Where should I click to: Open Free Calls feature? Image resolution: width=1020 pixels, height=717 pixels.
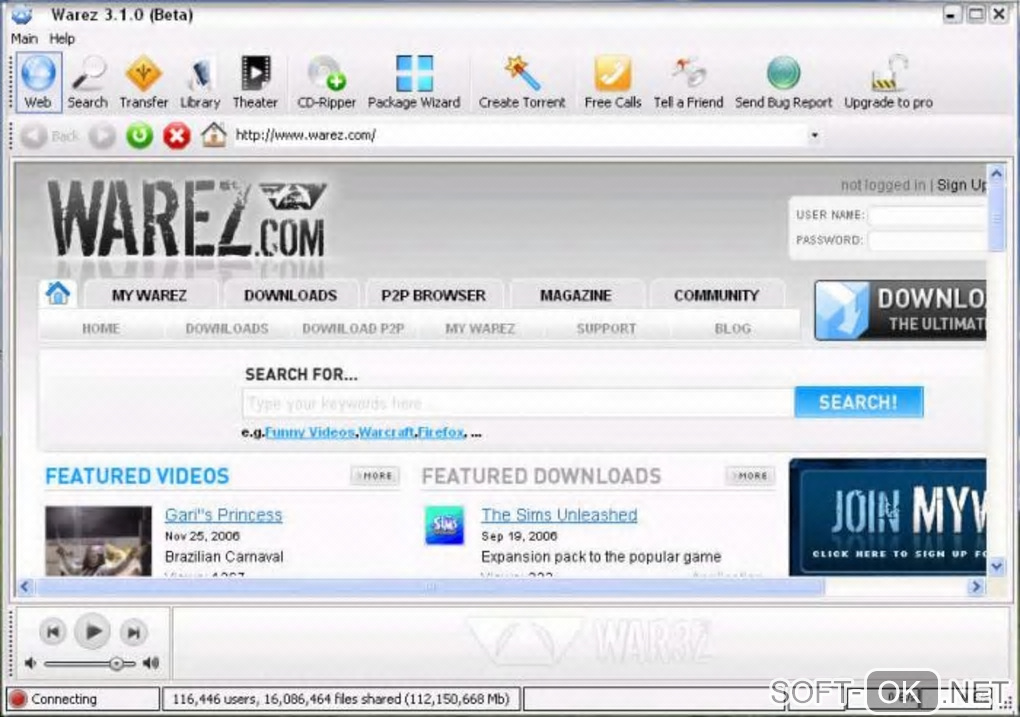pyautogui.click(x=612, y=83)
